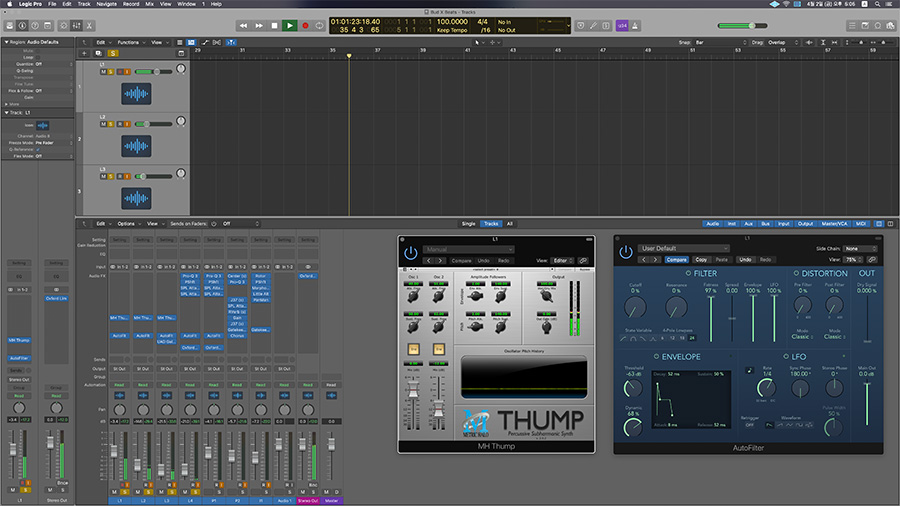Open the Snap Bar dropdown
The width and height of the screenshot is (900, 506).
(x=721, y=42)
